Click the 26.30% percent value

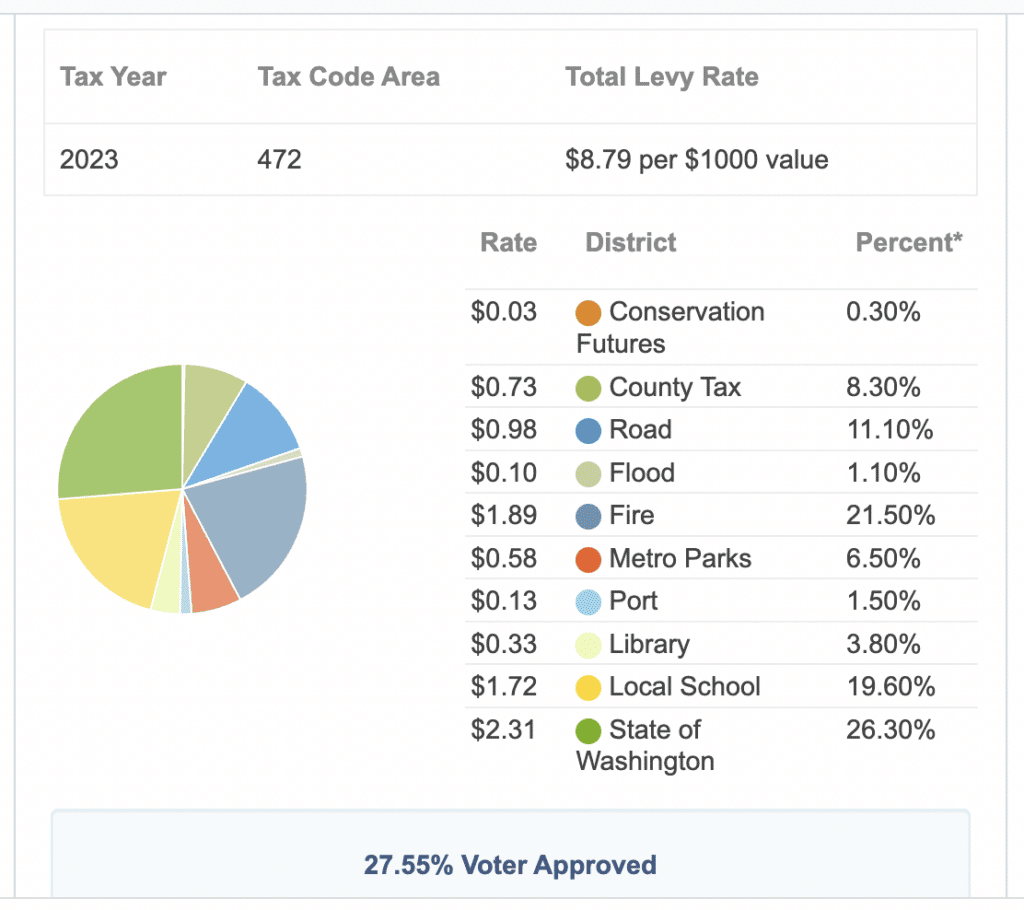pos(891,730)
